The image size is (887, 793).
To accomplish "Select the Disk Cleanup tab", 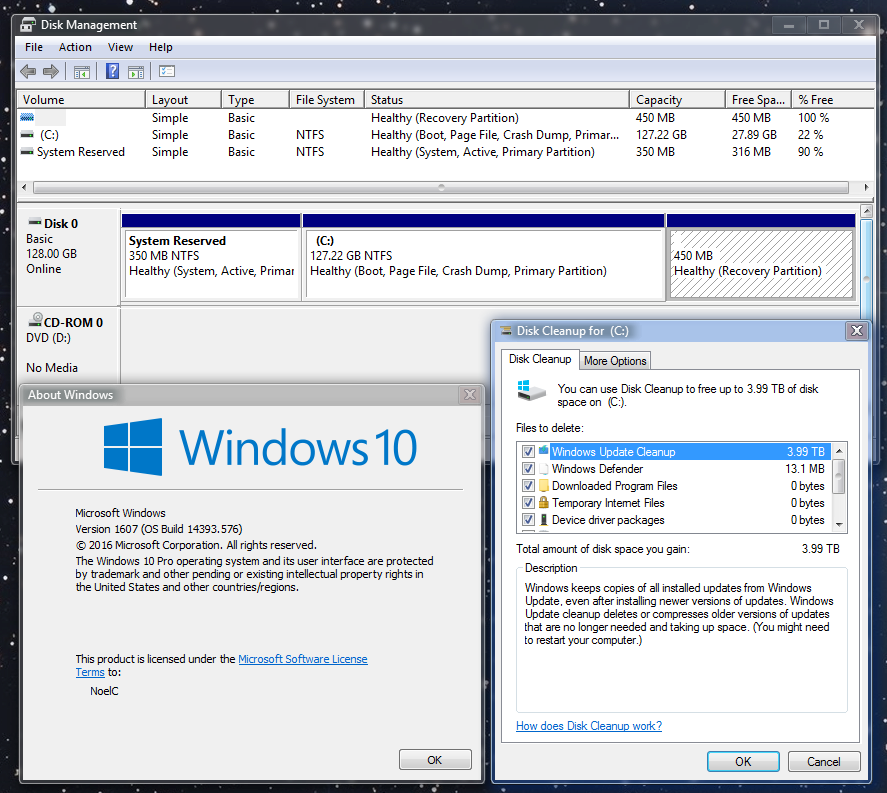I will 540,359.
